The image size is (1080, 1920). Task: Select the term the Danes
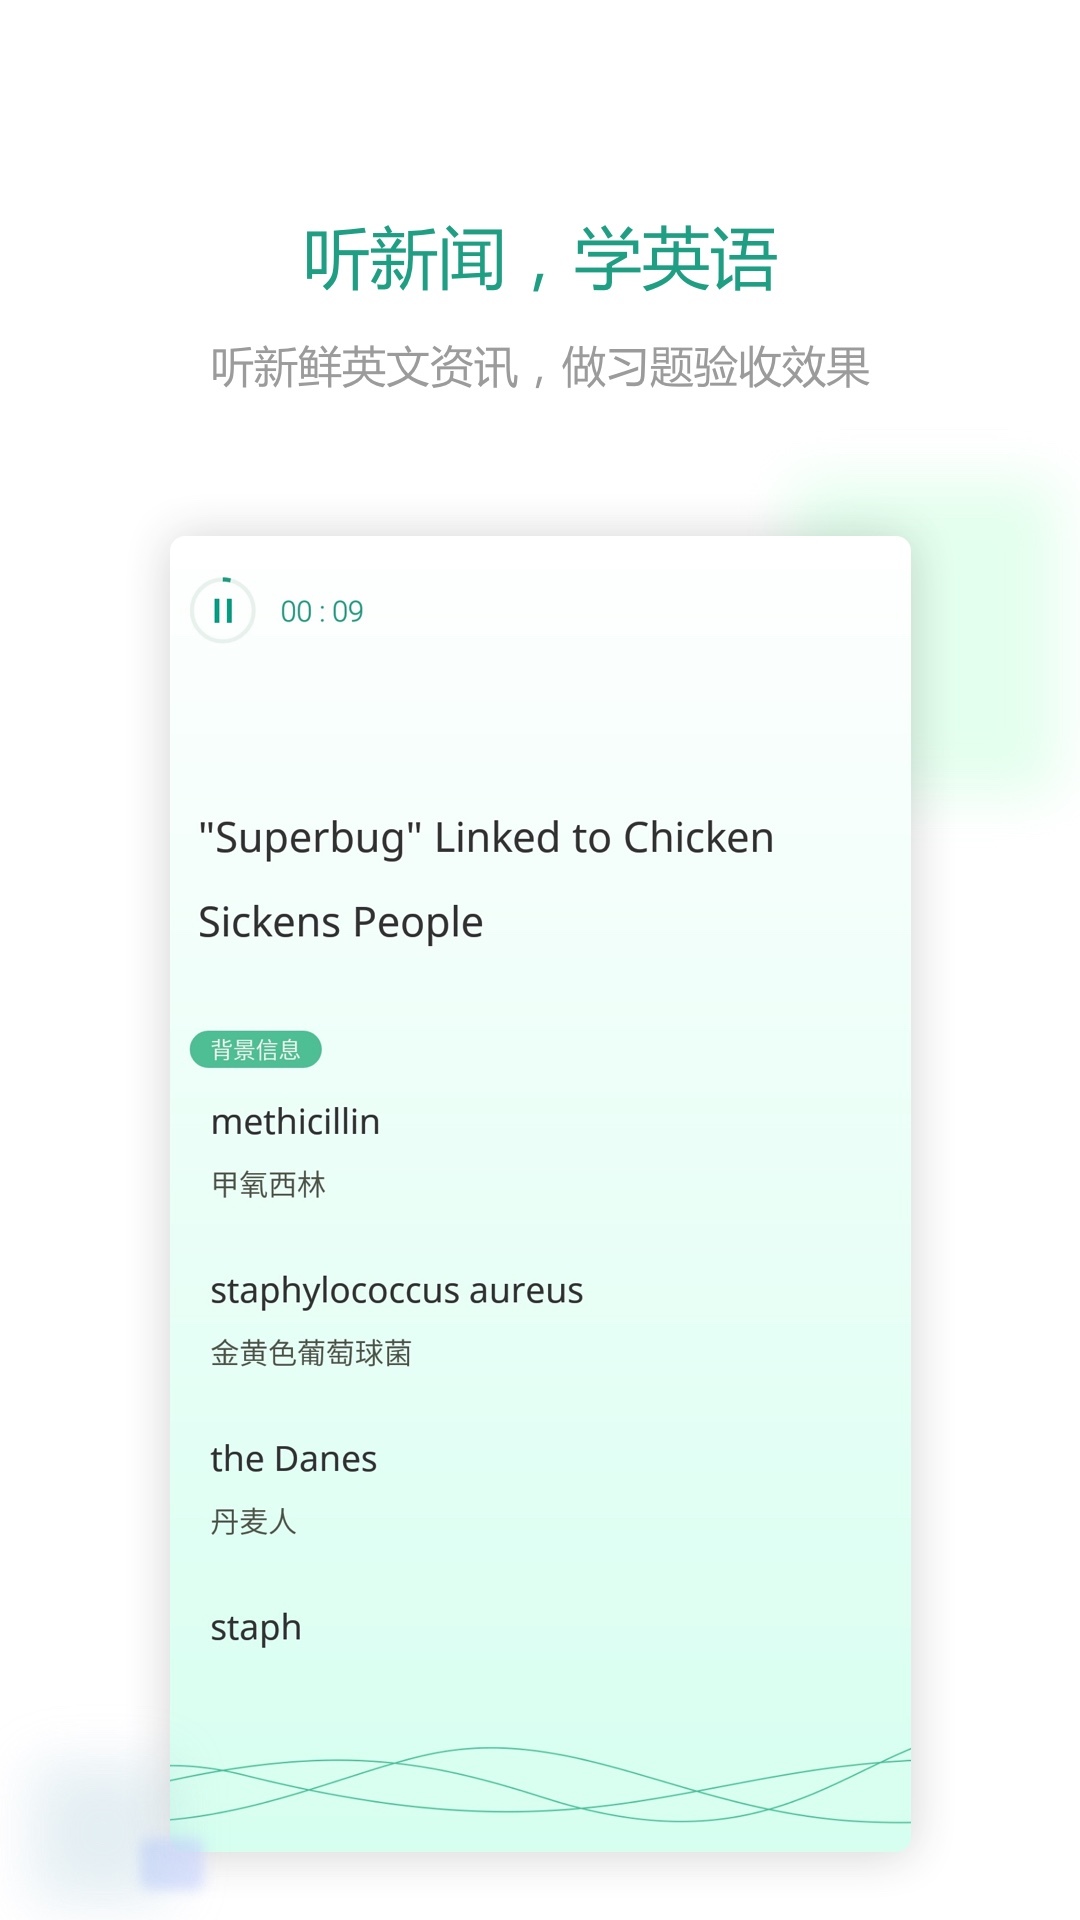pos(293,1459)
